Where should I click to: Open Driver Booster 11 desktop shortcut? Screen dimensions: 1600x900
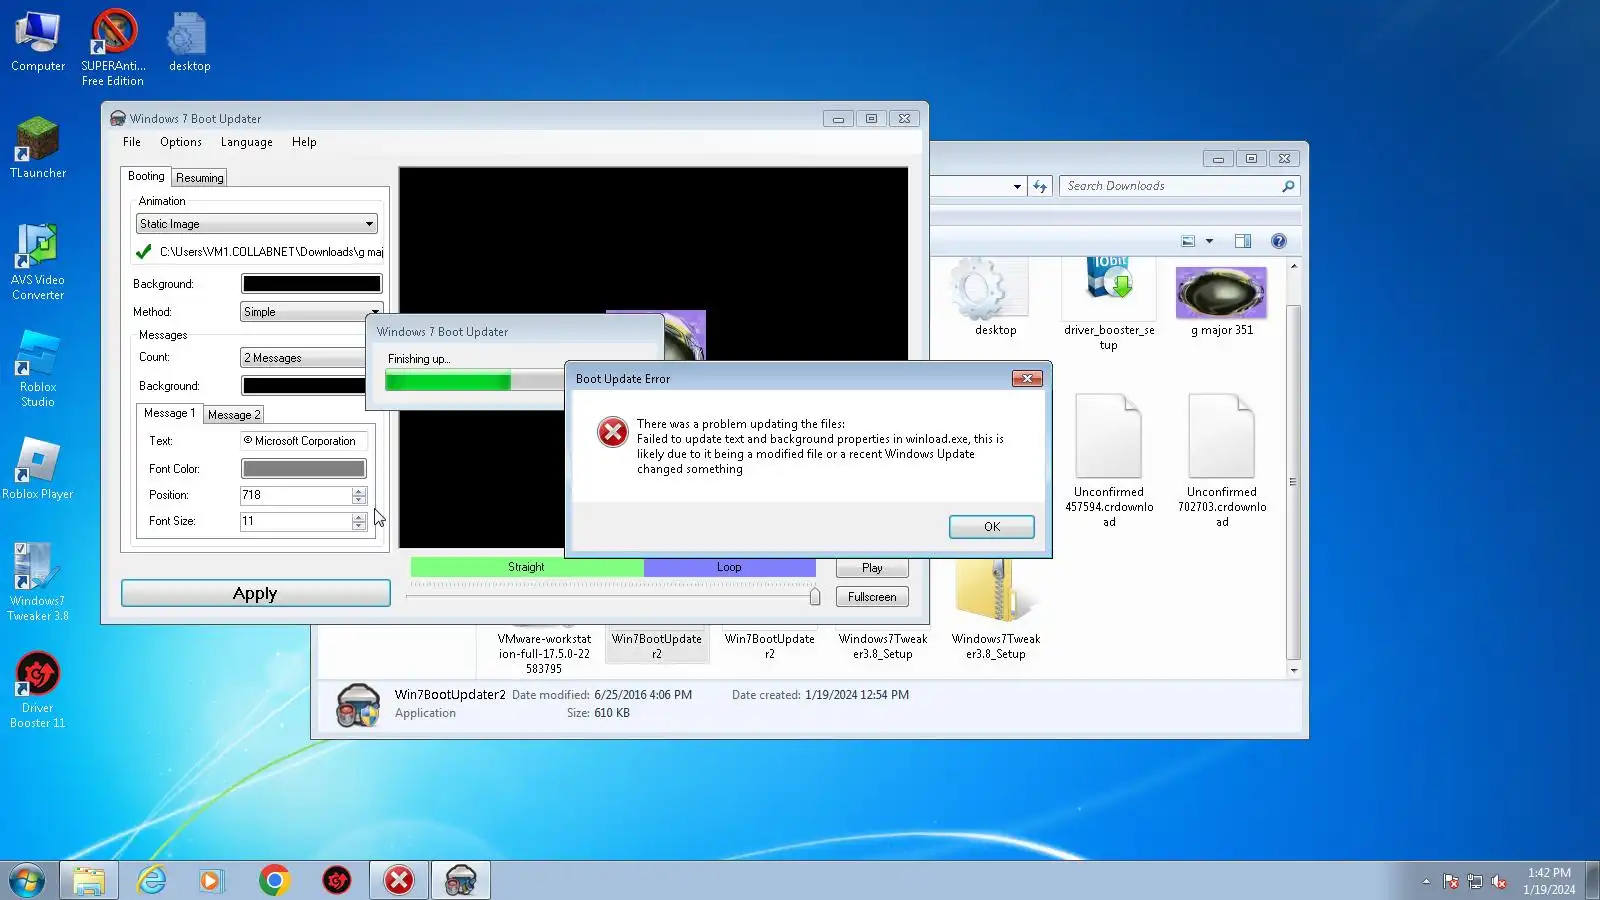point(38,690)
